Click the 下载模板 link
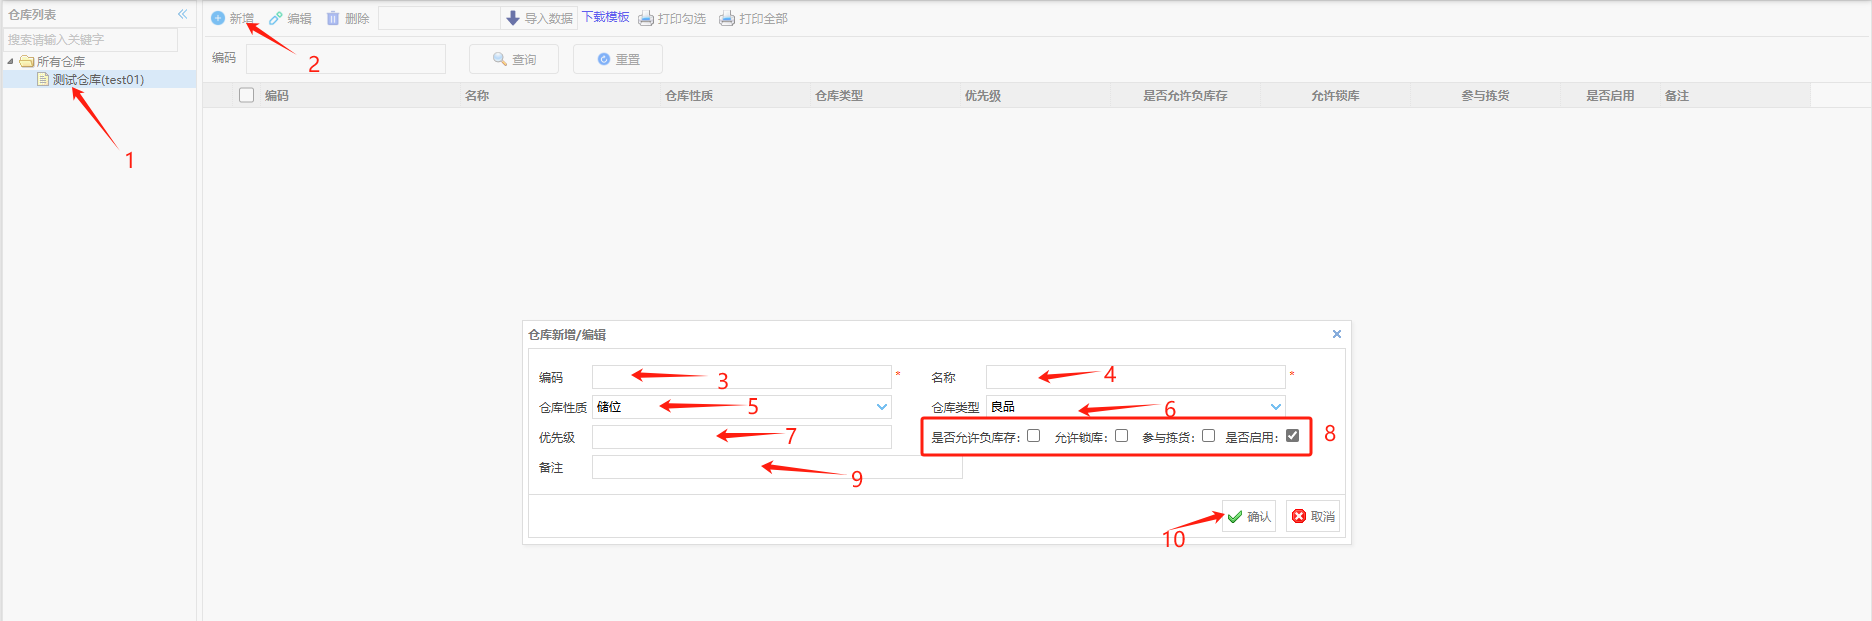This screenshot has height=621, width=1872. pyautogui.click(x=605, y=17)
